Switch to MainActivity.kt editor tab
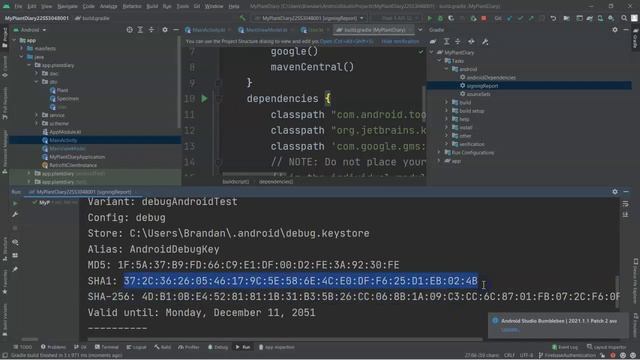Screen dimensions: 640x360 coord(208,30)
